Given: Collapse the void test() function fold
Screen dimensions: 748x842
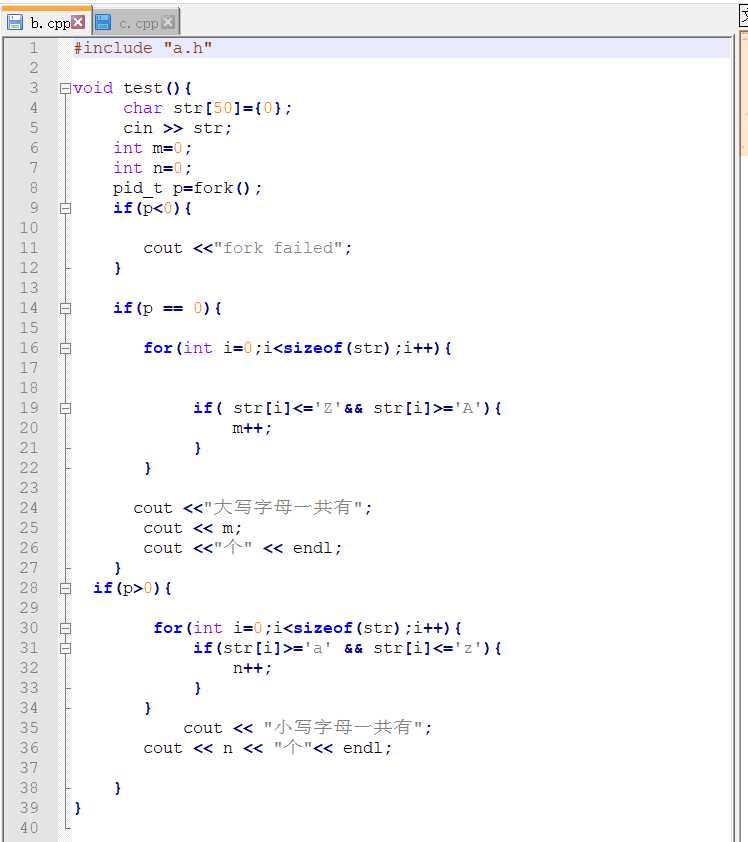Looking at the screenshot, I should (x=65, y=88).
